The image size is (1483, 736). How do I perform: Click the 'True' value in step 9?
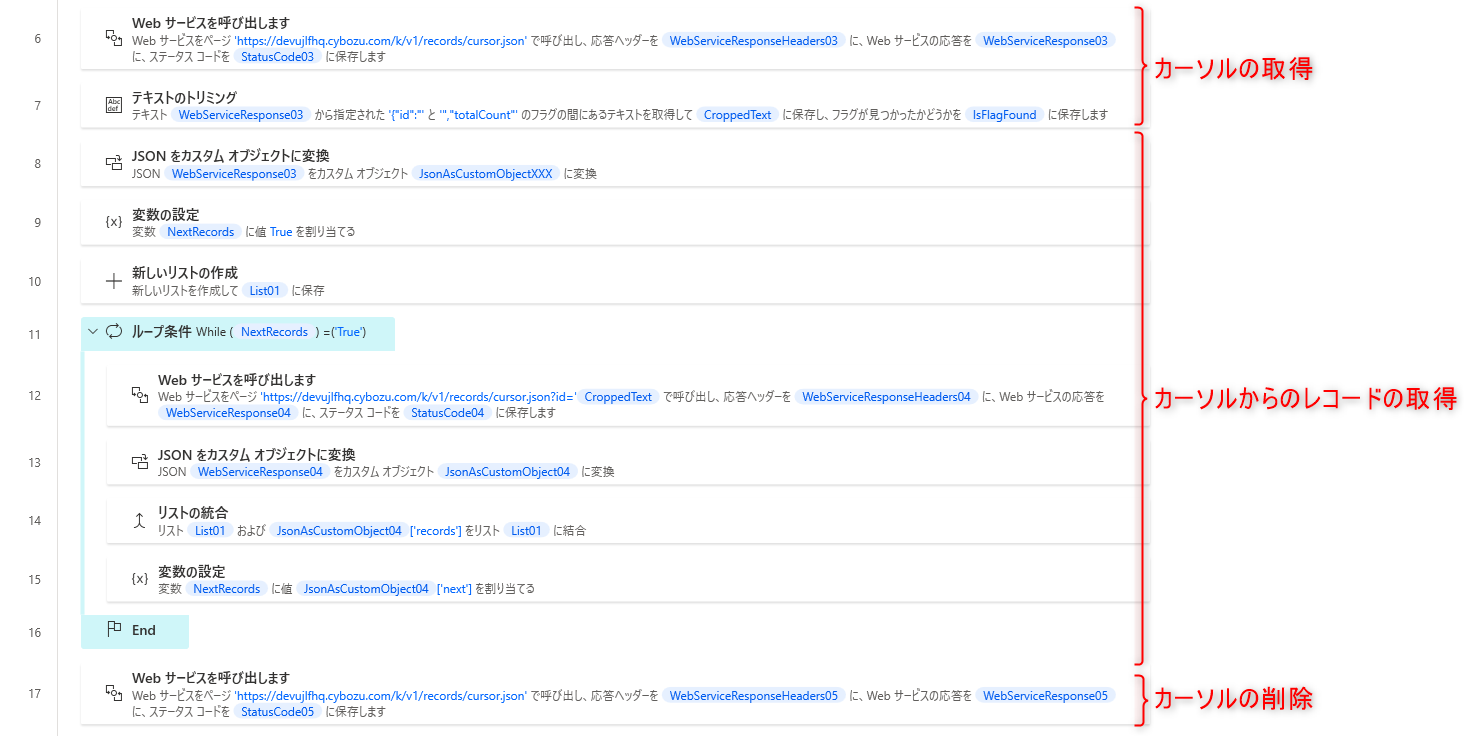coord(281,232)
